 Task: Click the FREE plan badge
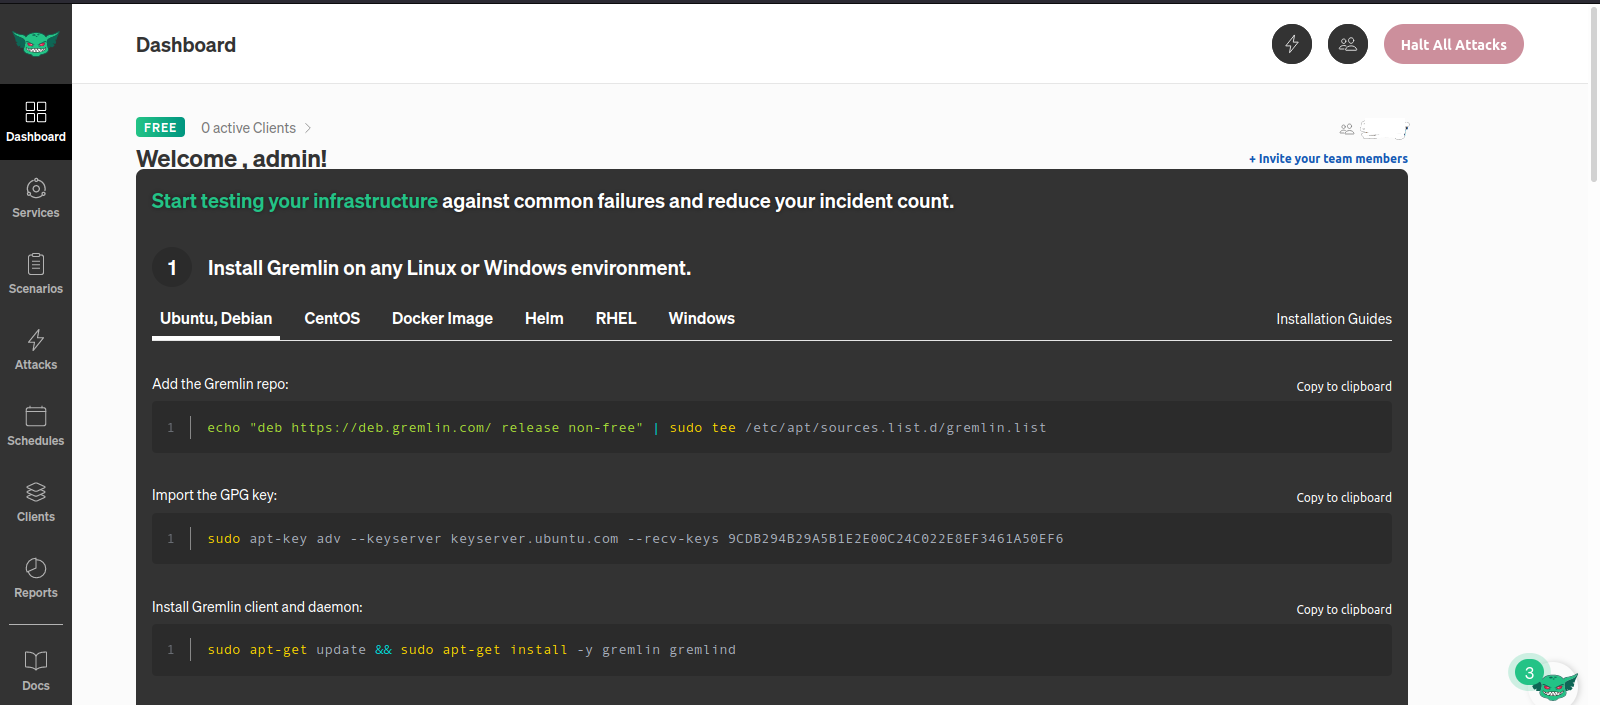(x=160, y=127)
